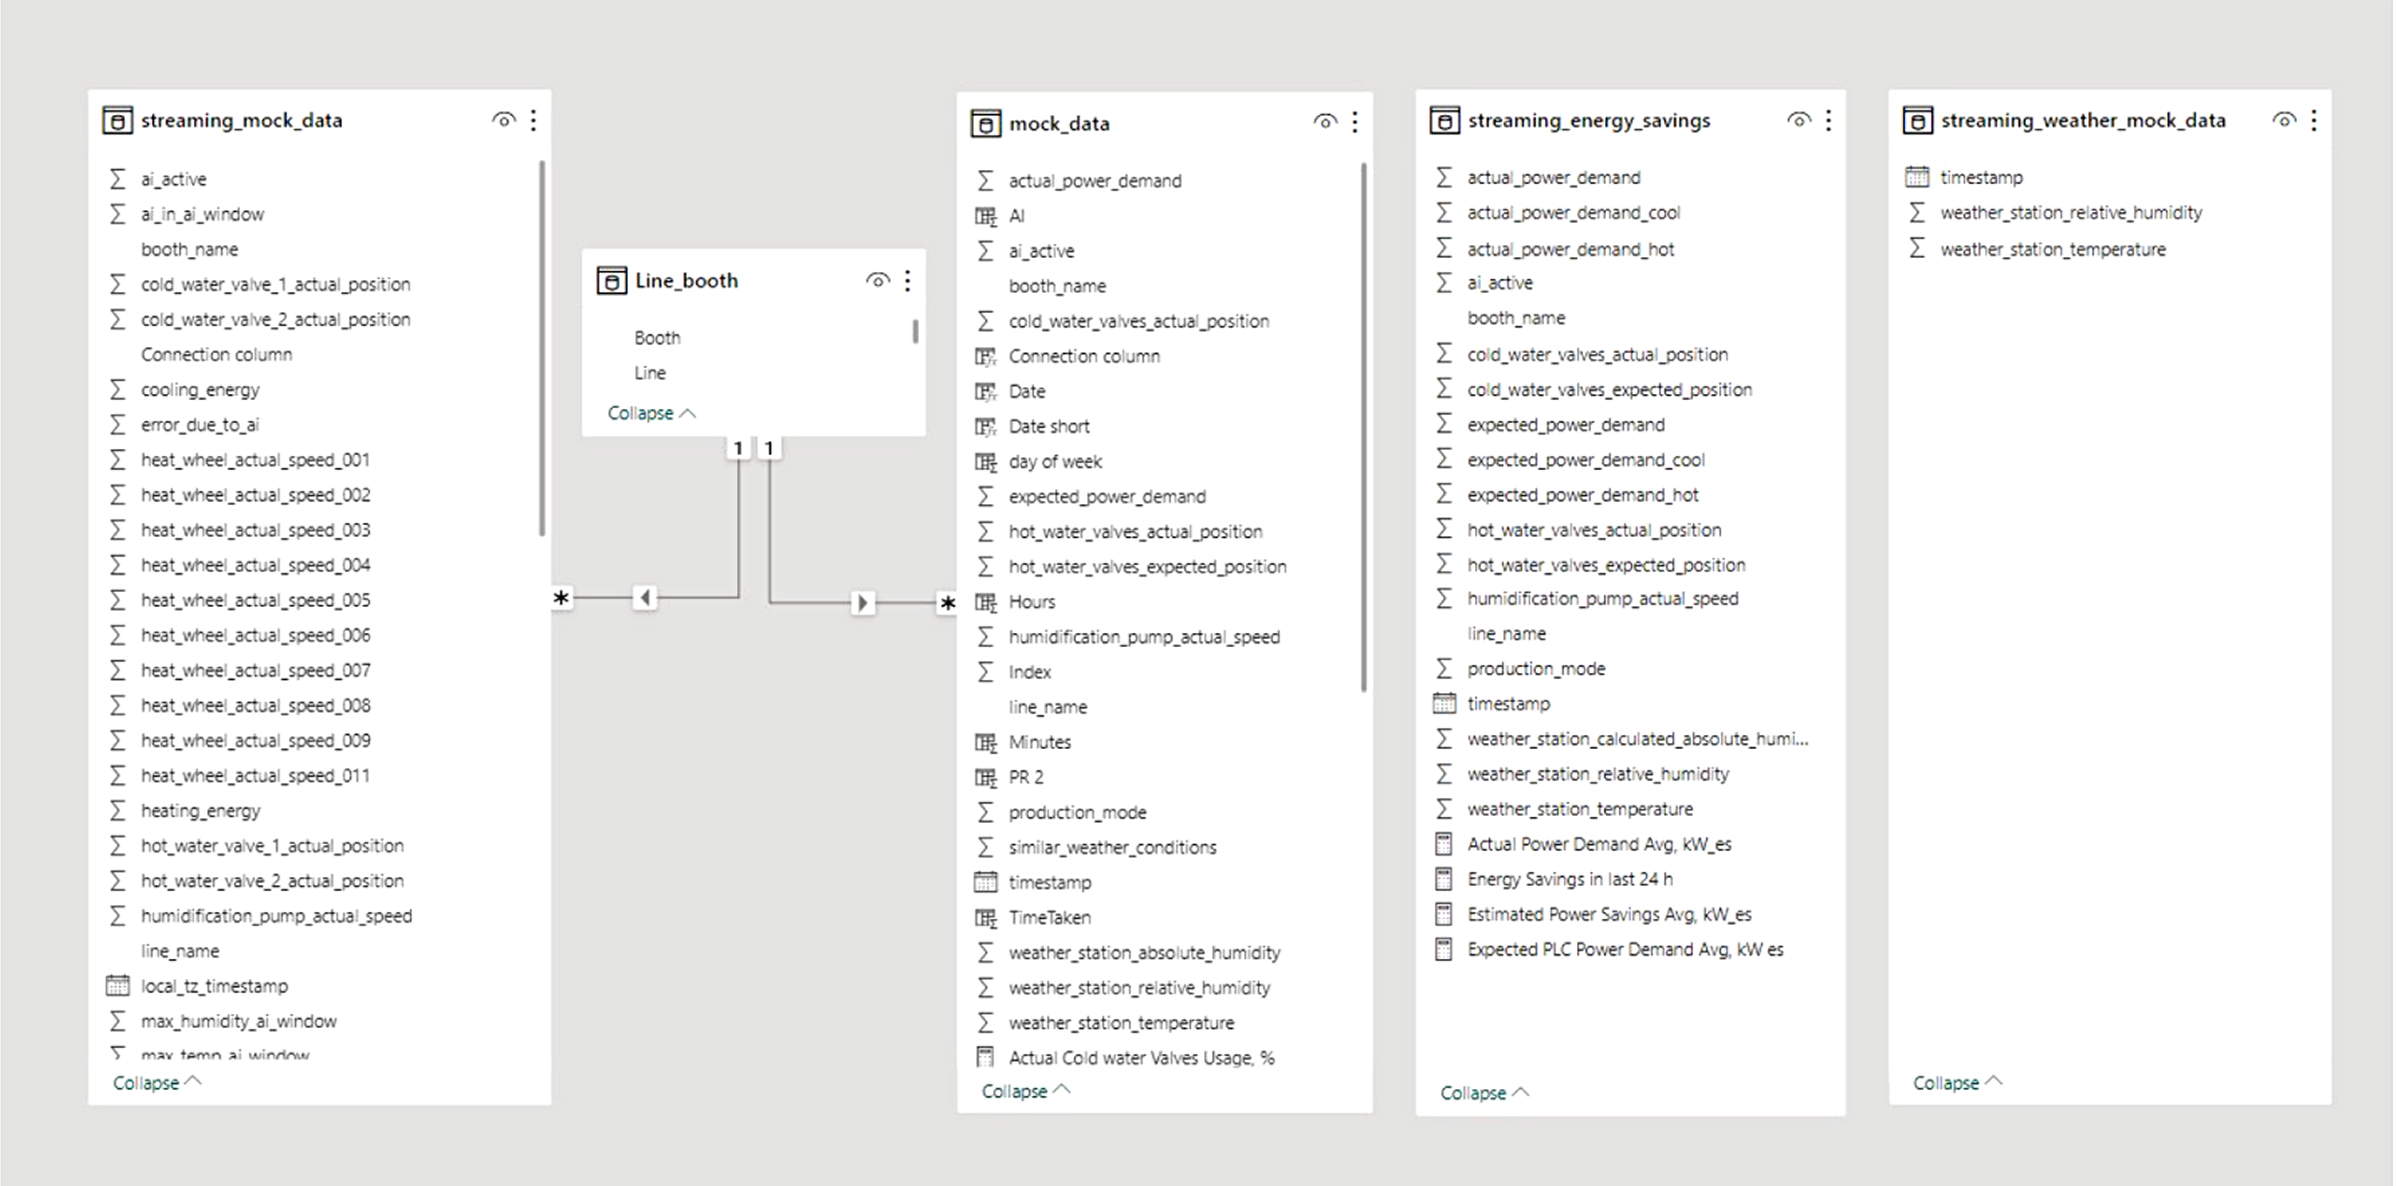Click the table icon on streaming_mock_data header
Viewport: 2398px width, 1186px height.
coord(118,120)
